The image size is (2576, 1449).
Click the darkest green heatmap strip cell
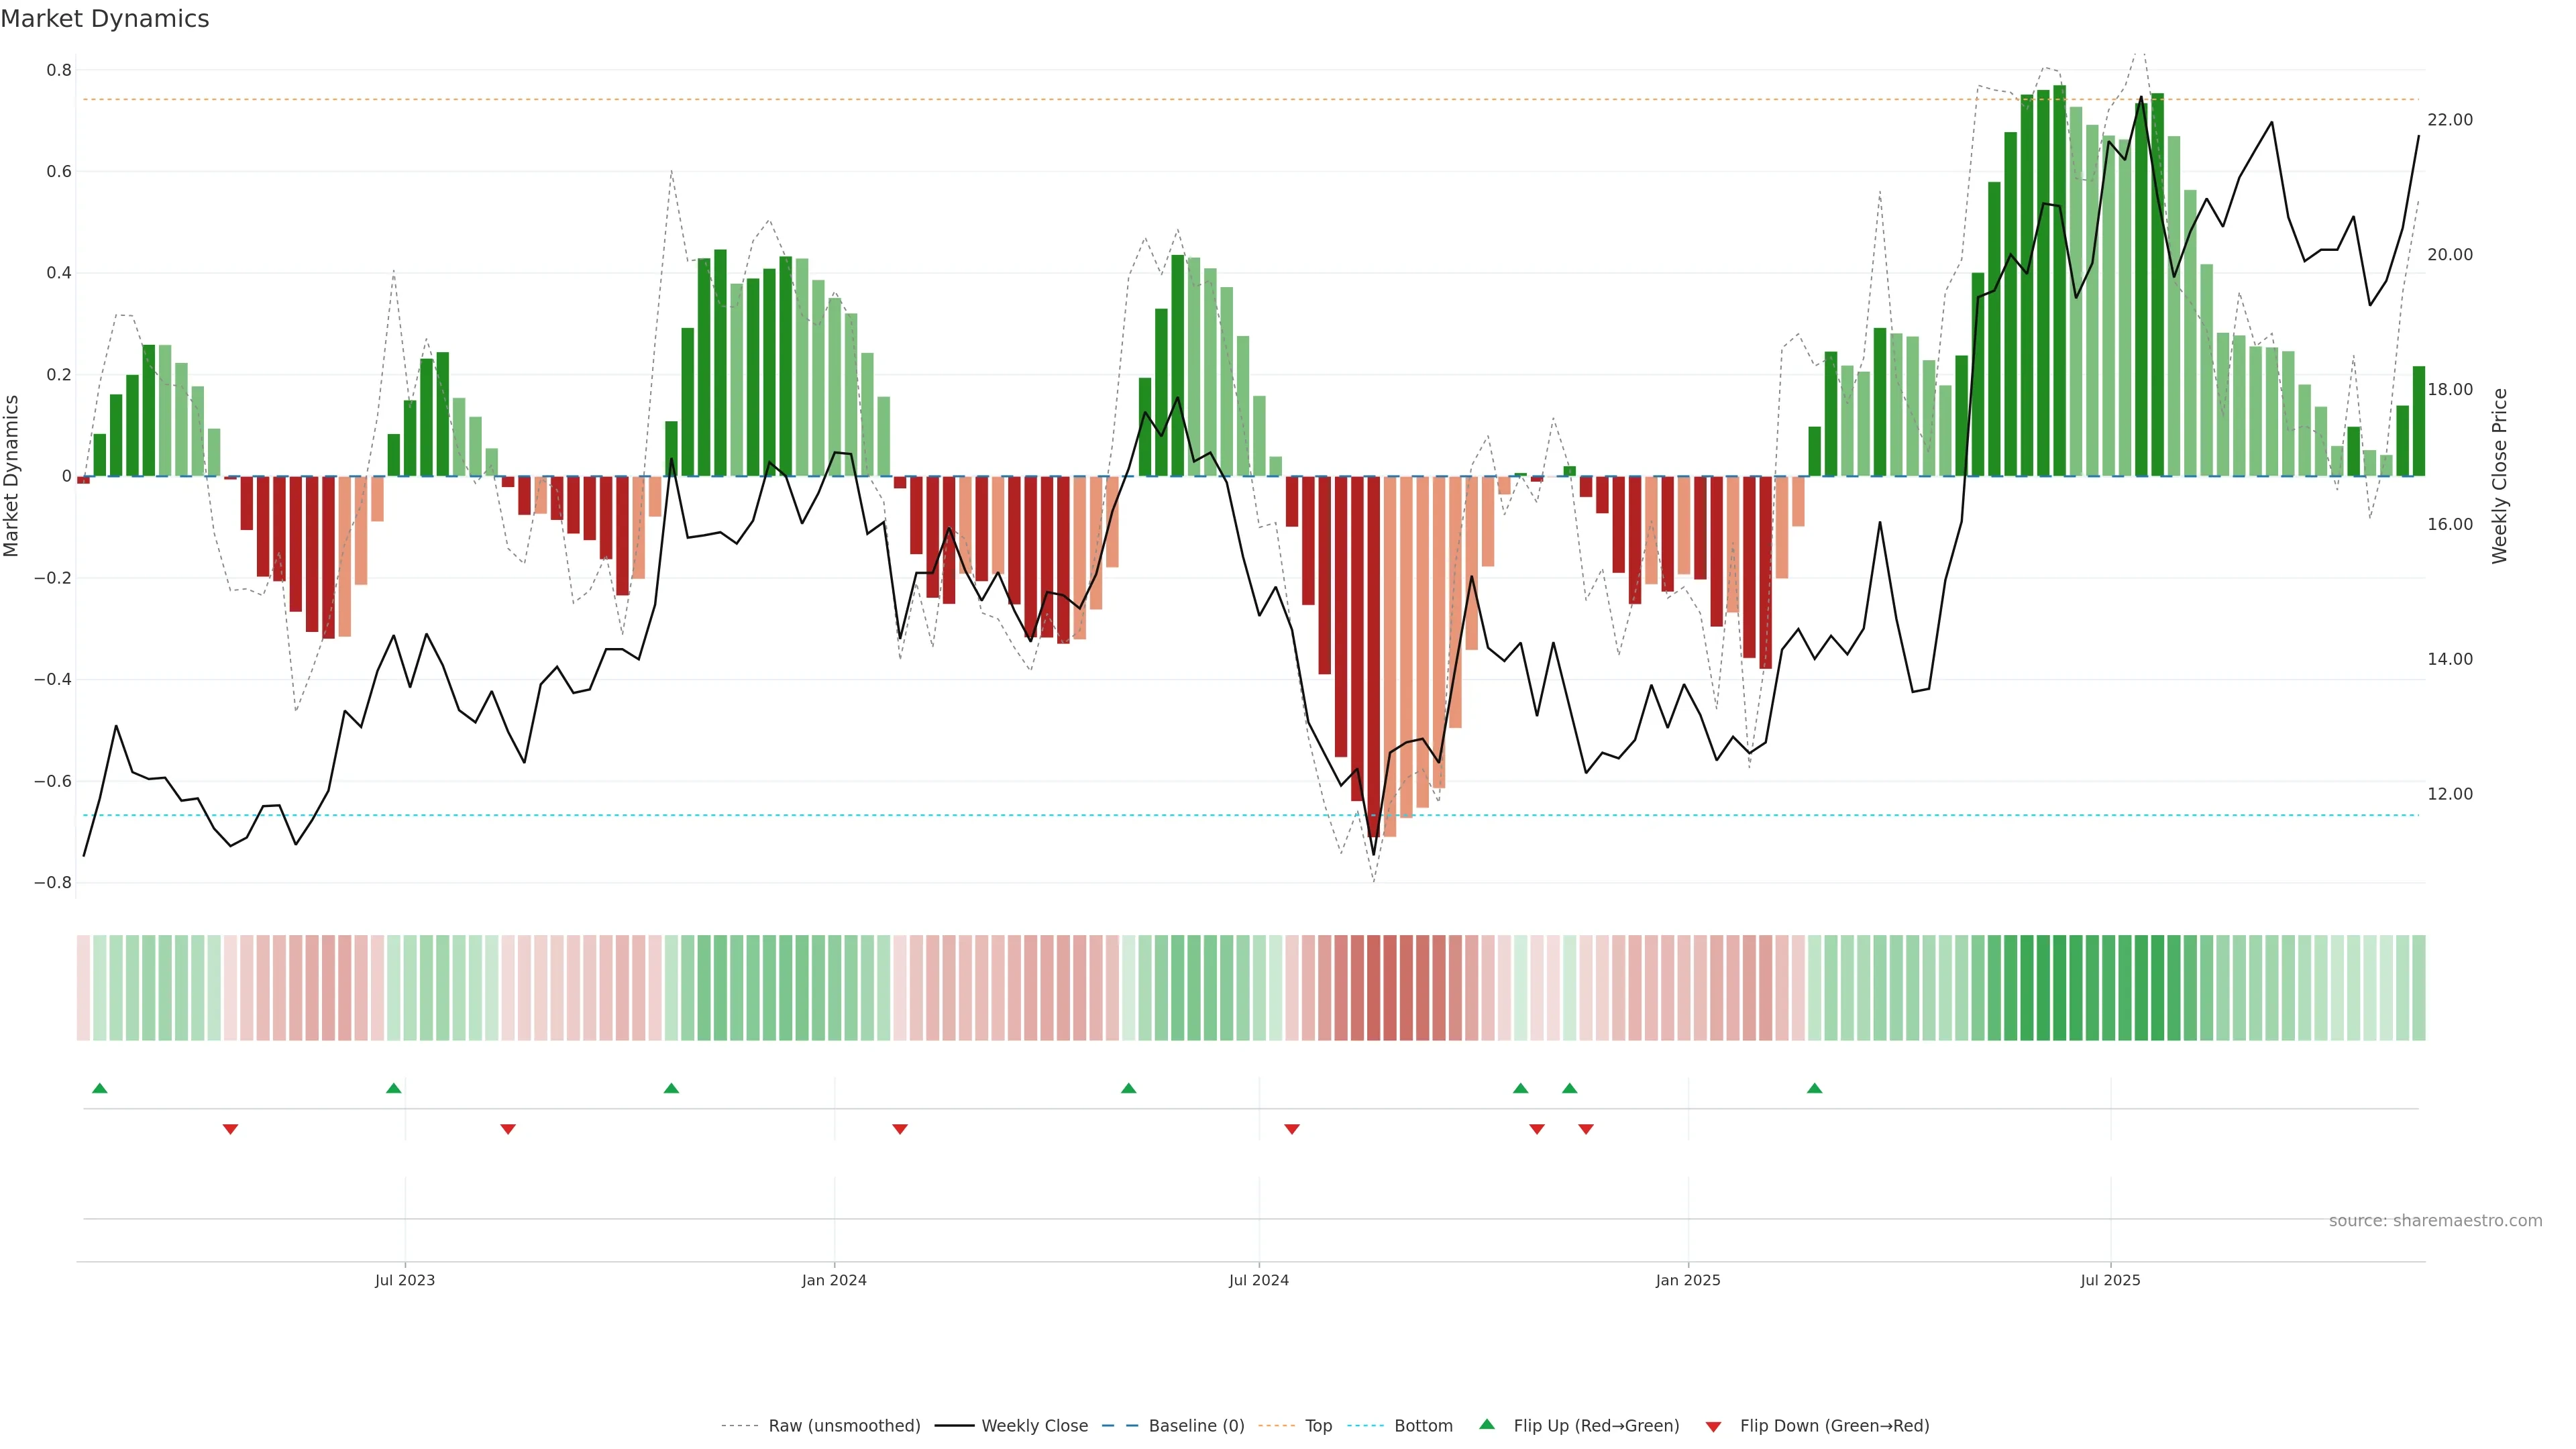pyautogui.click(x=2059, y=987)
